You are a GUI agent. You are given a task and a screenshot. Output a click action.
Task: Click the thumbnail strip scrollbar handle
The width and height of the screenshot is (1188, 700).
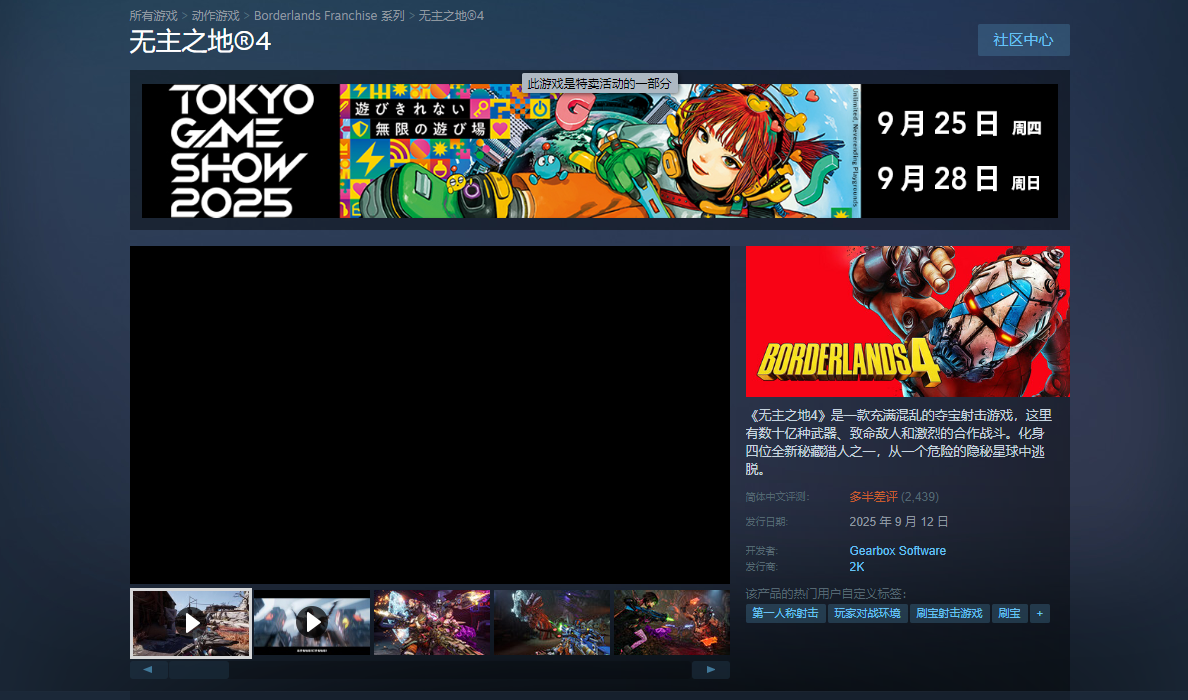pyautogui.click(x=199, y=670)
